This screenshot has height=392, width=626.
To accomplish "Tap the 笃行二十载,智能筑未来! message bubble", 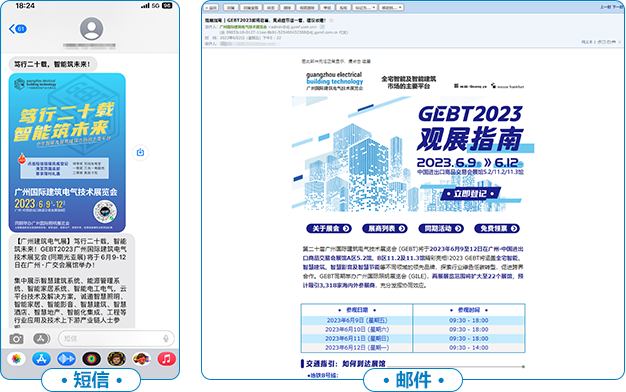I will click(x=53, y=64).
